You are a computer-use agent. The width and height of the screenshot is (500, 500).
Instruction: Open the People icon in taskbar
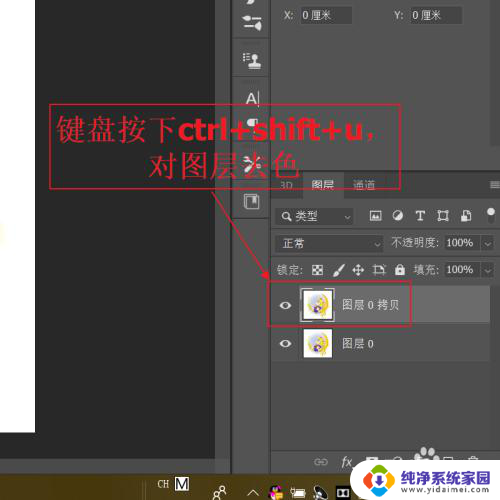pyautogui.click(x=220, y=492)
